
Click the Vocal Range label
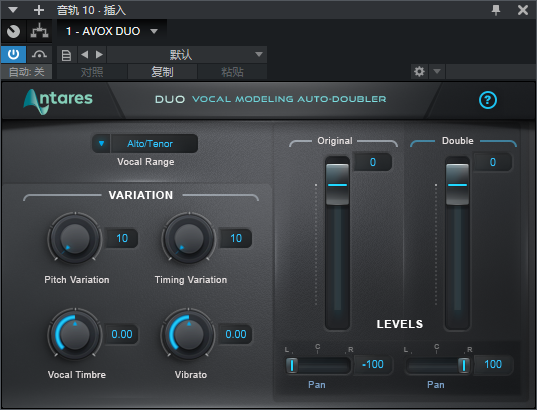pos(146,162)
